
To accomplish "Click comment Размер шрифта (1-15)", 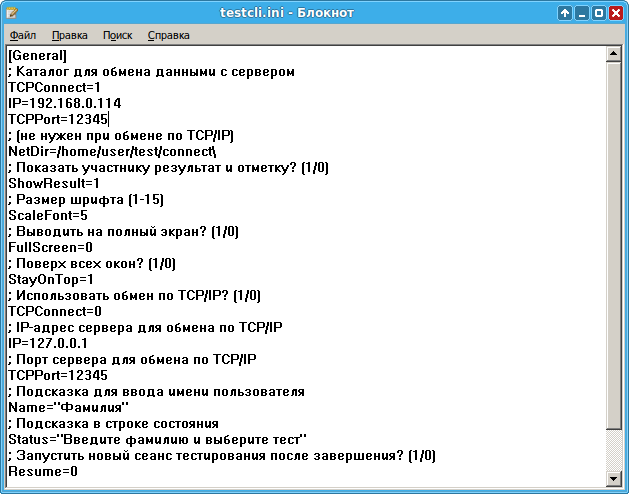I will coord(86,199).
